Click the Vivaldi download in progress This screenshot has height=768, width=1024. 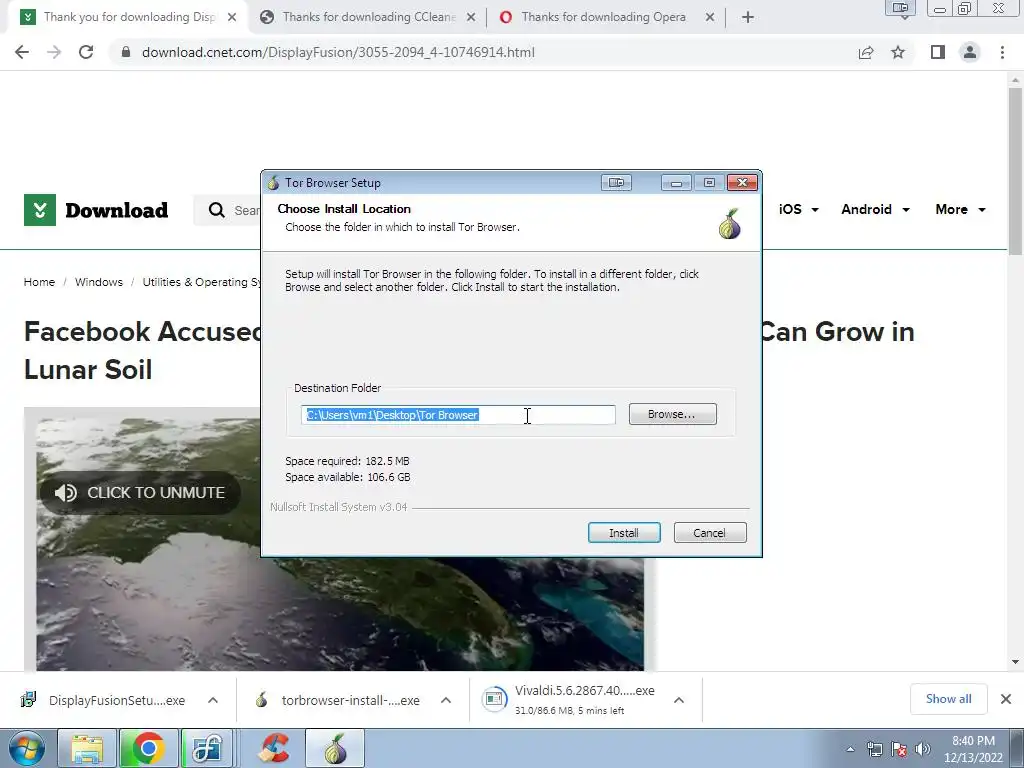(x=568, y=699)
